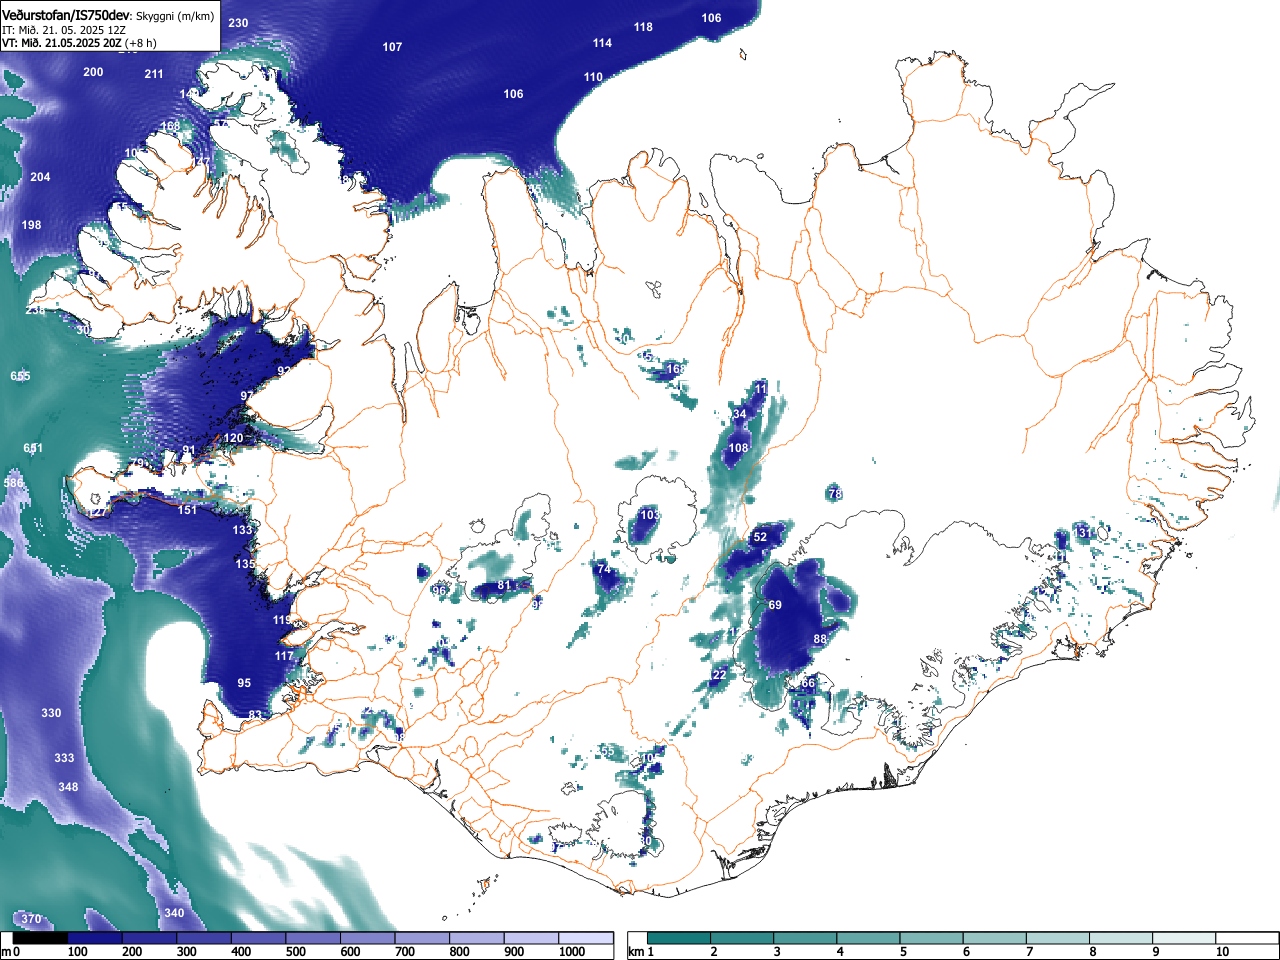The height and width of the screenshot is (960, 1280).
Task: Click the black 0–100 m legend swatch
Action: [40, 938]
